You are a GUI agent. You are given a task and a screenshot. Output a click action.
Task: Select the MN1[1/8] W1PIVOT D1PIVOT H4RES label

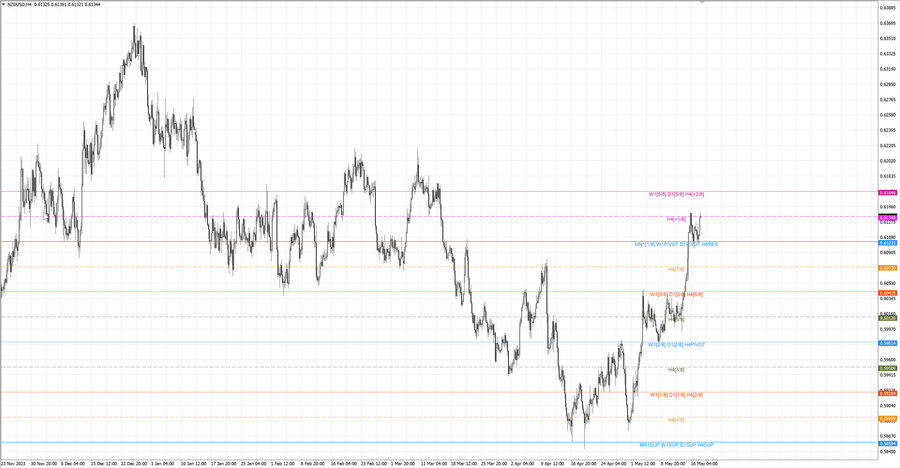pyautogui.click(x=676, y=244)
